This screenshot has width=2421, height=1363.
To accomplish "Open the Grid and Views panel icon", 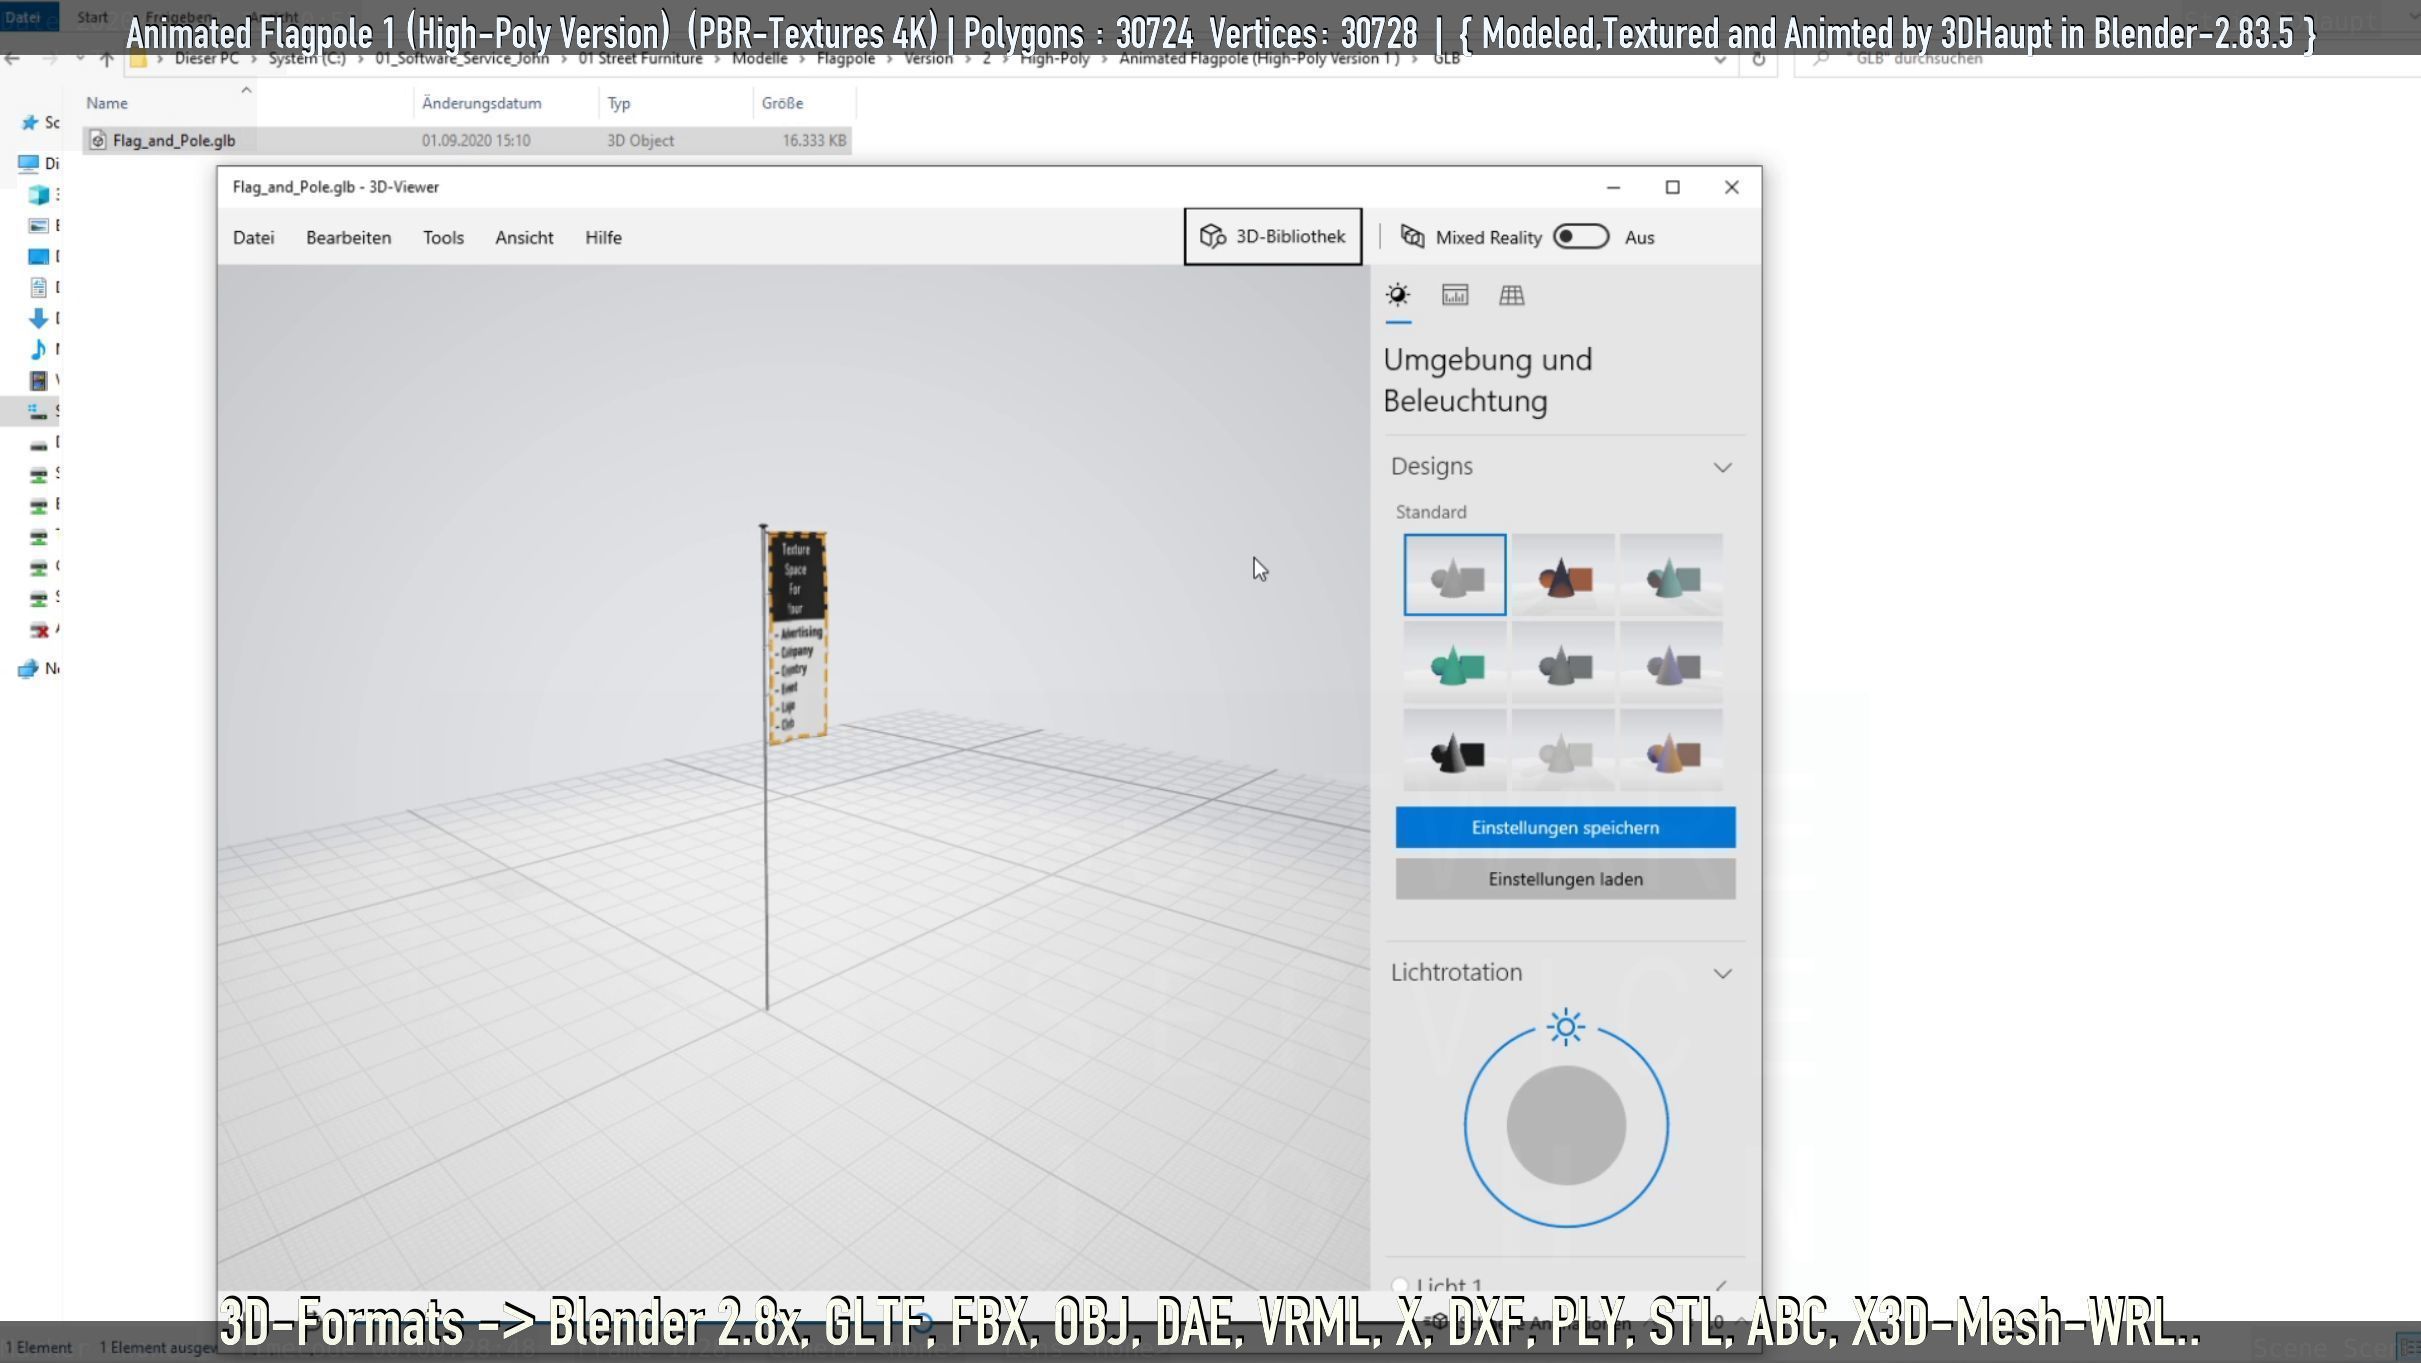I will (x=1511, y=295).
